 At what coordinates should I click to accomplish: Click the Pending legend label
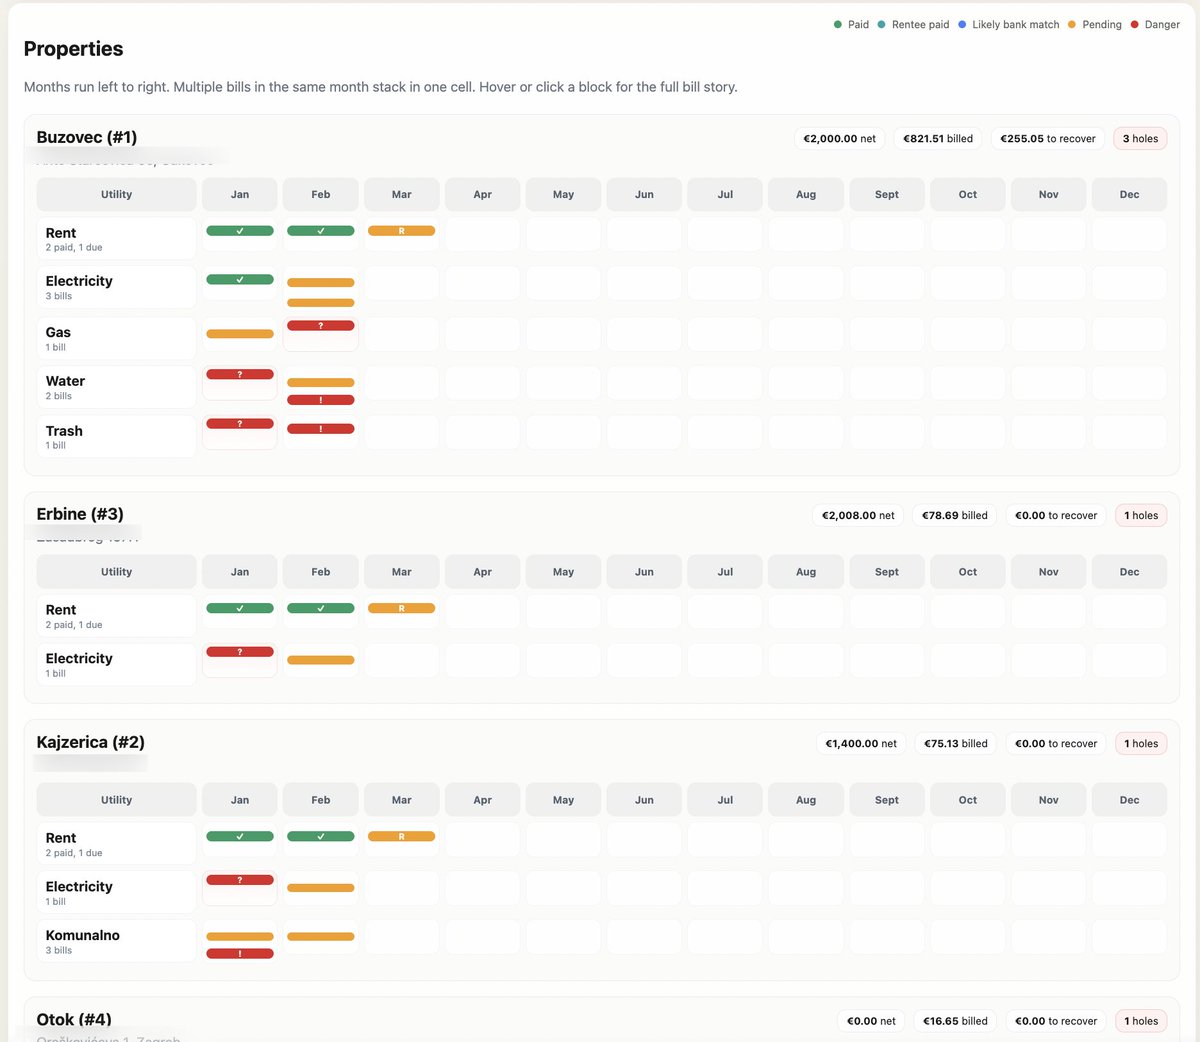click(1102, 24)
